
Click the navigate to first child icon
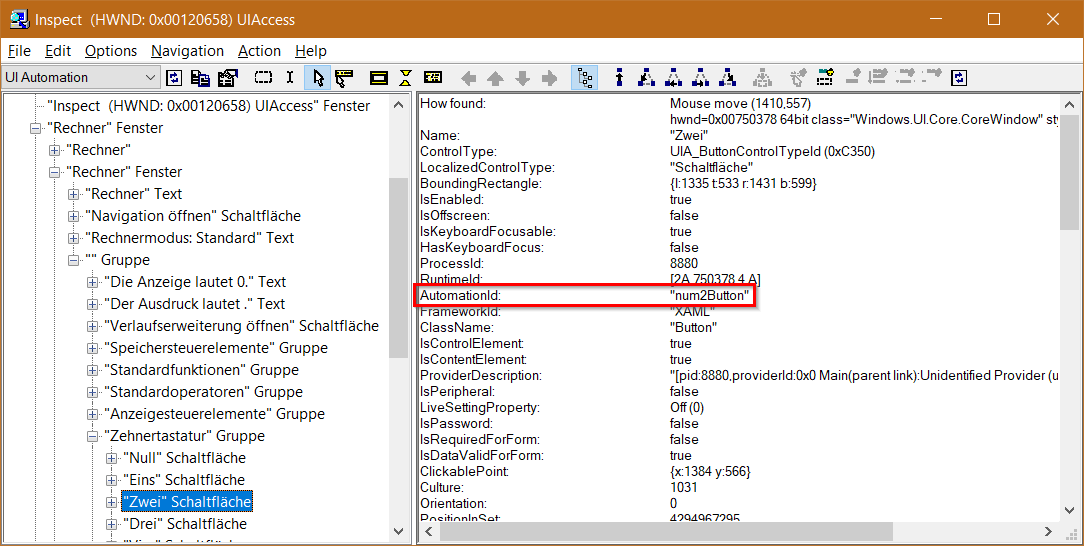tap(646, 78)
